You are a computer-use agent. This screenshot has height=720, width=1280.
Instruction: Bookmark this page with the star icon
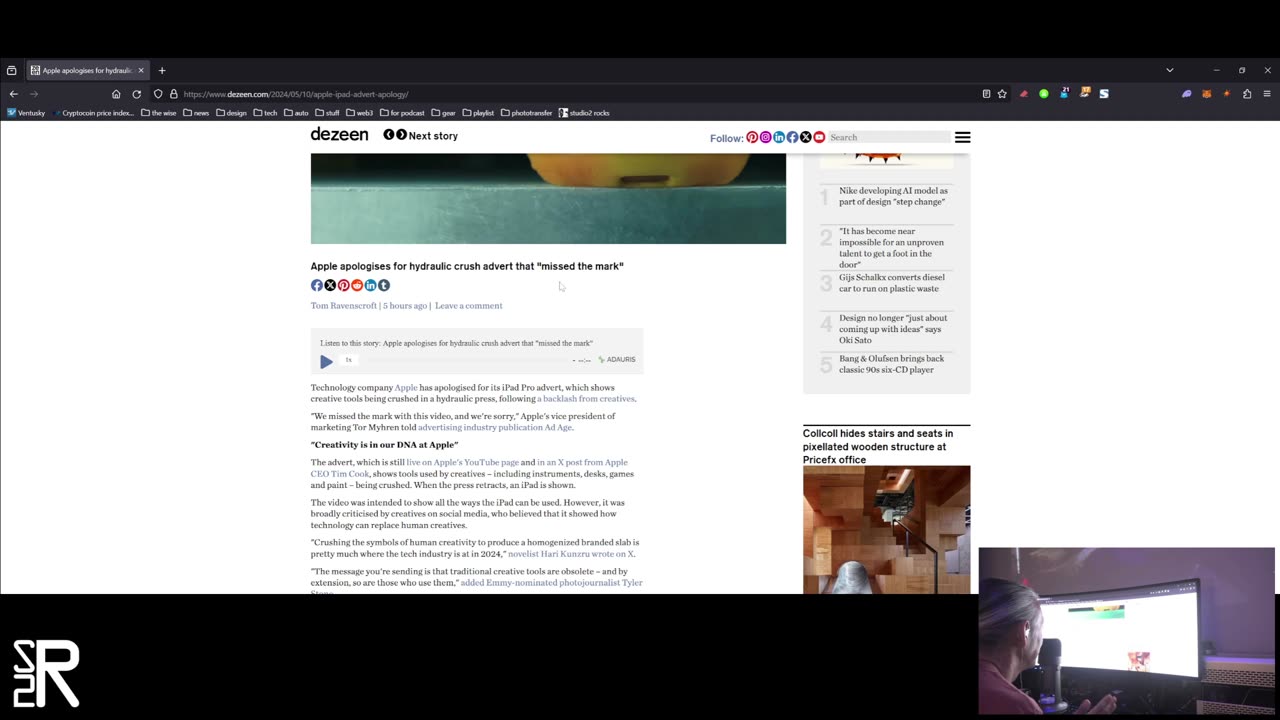[x=1002, y=94]
